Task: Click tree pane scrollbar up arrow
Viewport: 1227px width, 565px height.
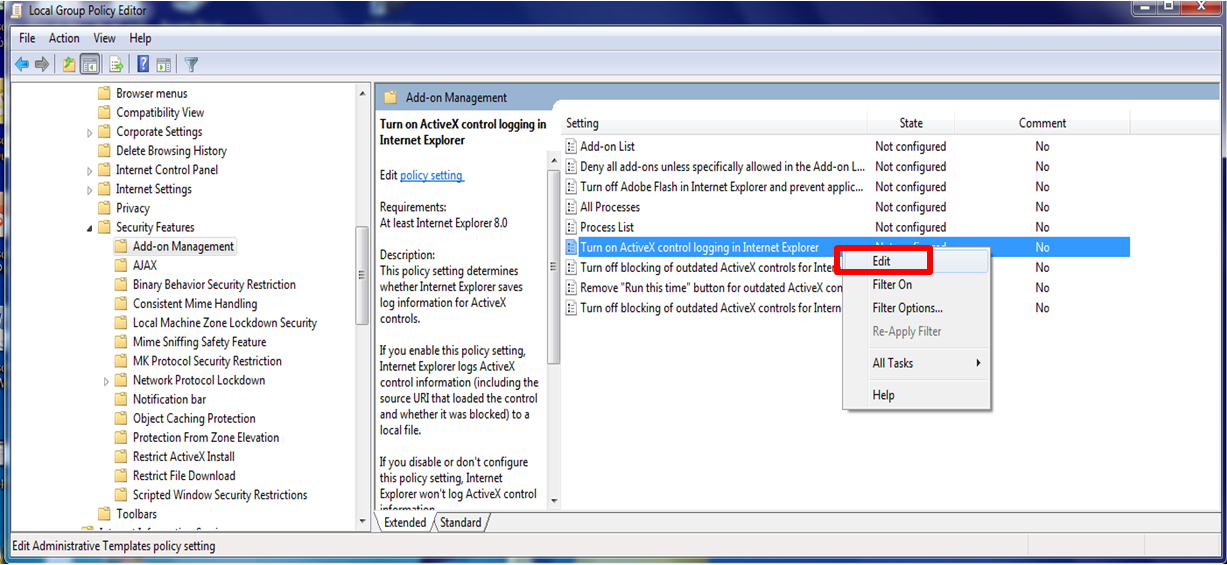Action: (362, 93)
